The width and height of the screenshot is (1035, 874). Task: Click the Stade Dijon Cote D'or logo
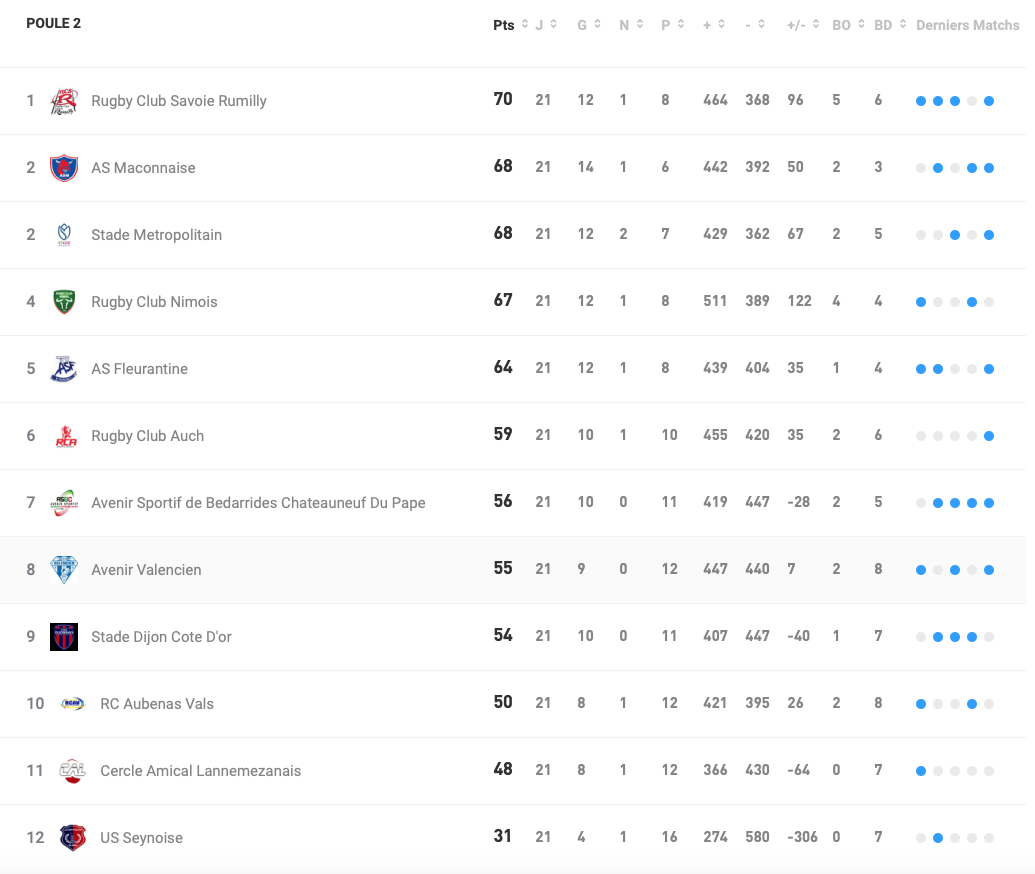pyautogui.click(x=64, y=637)
